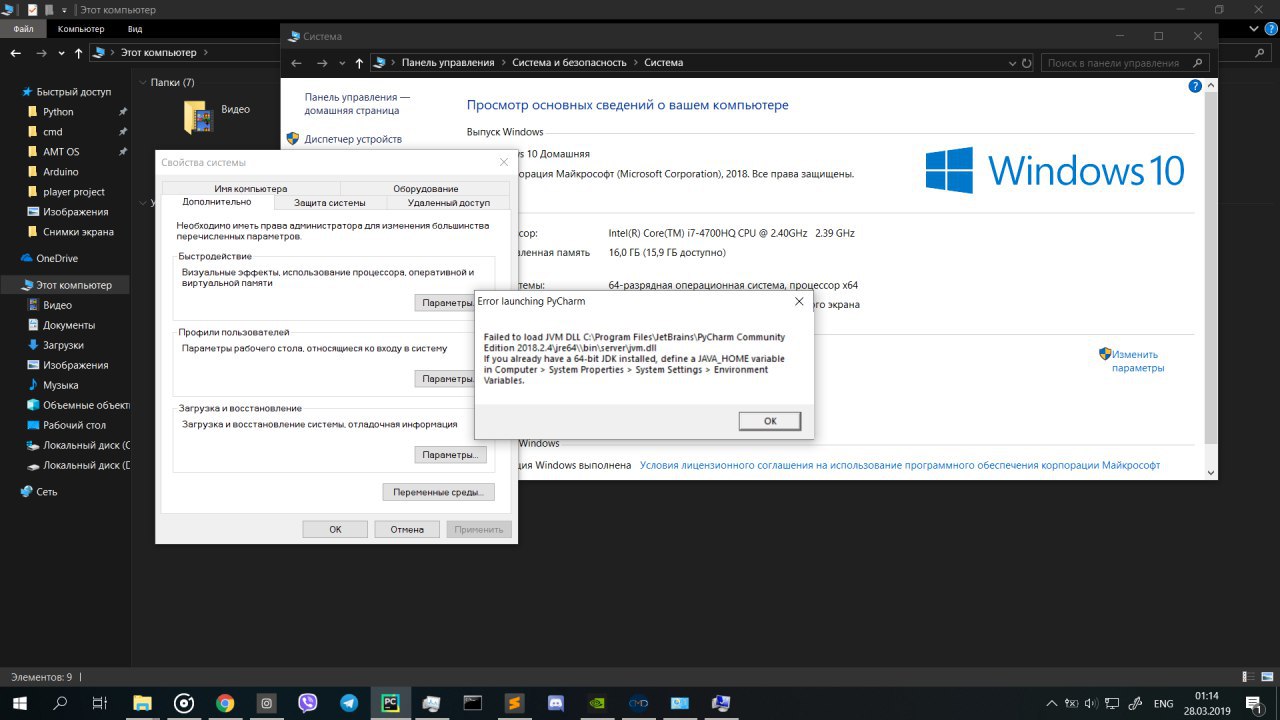1280x720 pixels.
Task: Open the Вид menu in File Explorer
Action: (134, 29)
